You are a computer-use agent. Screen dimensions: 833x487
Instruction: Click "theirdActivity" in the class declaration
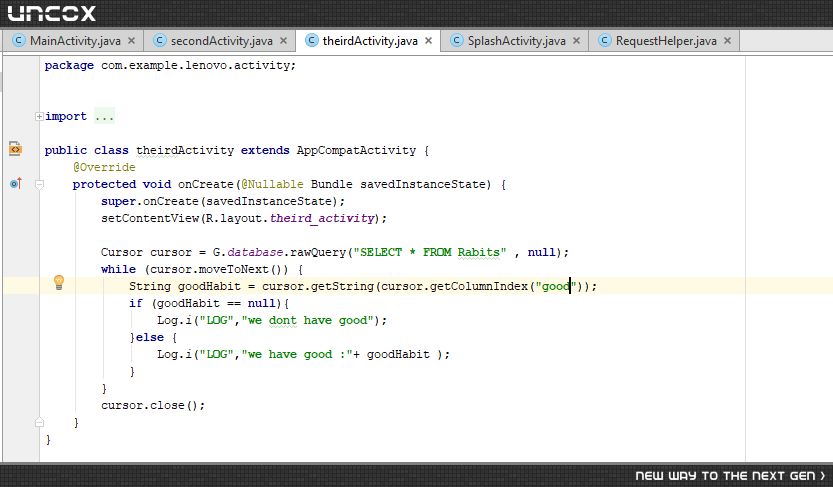coord(185,150)
